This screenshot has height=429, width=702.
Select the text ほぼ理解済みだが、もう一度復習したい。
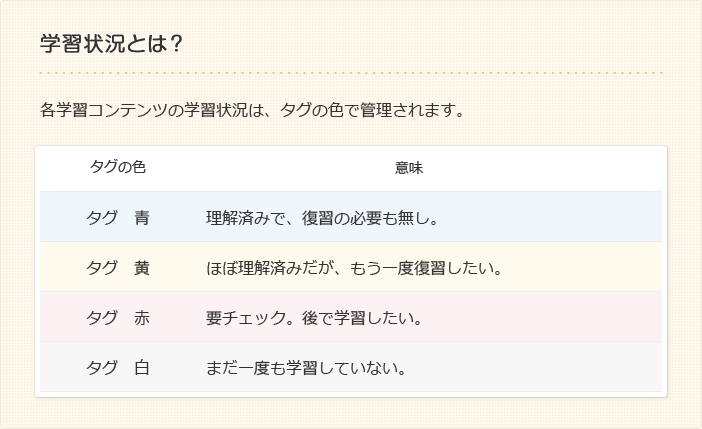(354, 268)
